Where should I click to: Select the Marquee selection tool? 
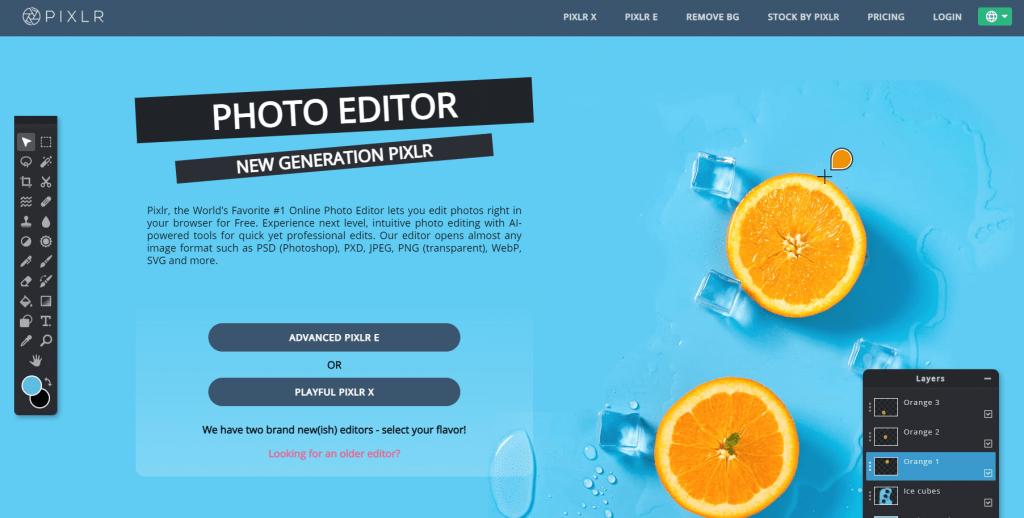[46, 142]
